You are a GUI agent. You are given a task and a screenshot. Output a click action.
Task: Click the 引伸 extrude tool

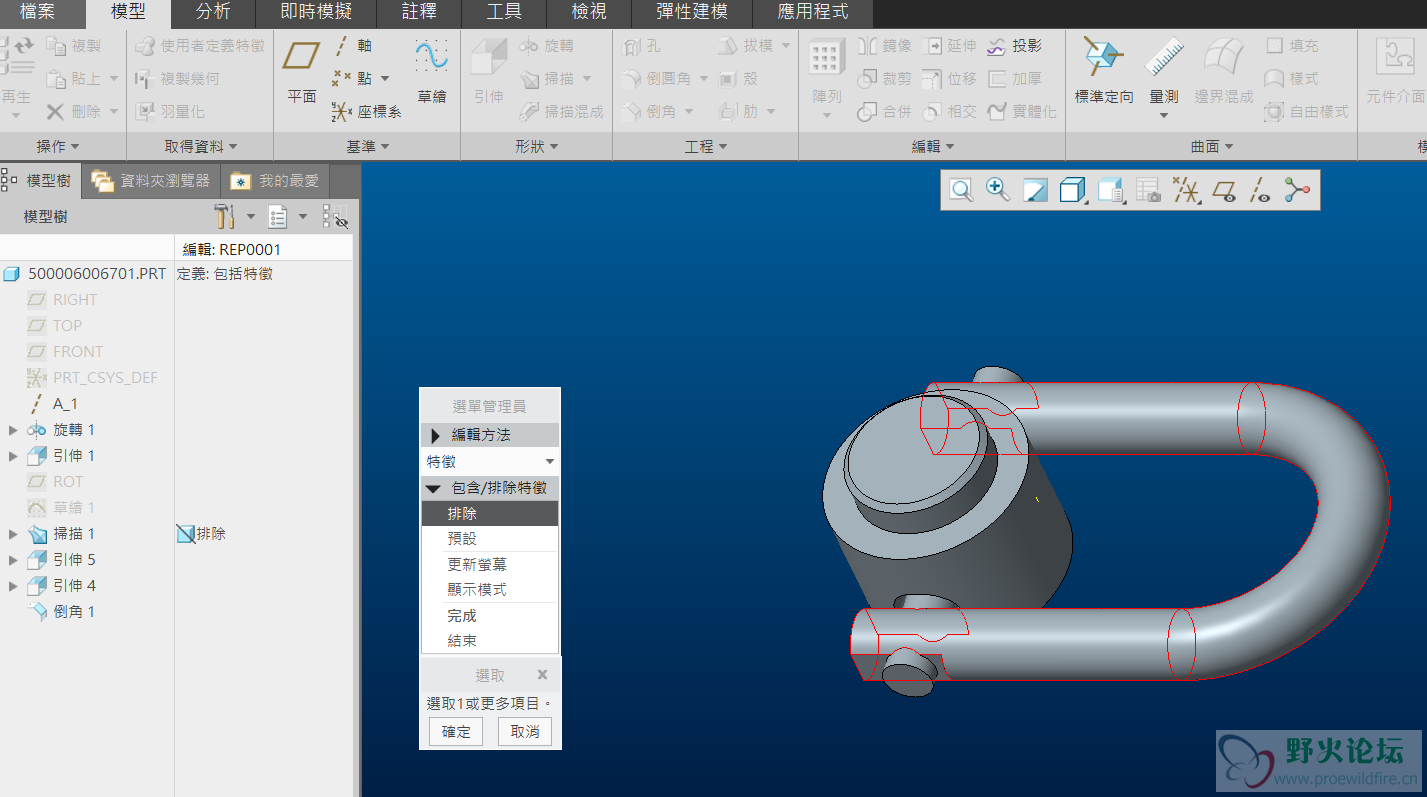click(489, 71)
